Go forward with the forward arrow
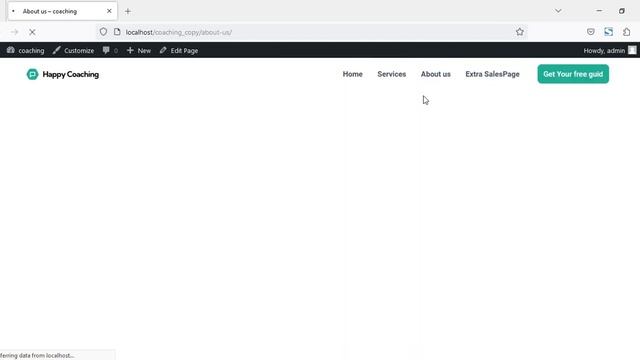Viewport: 640px width, 360px height. [15, 32]
